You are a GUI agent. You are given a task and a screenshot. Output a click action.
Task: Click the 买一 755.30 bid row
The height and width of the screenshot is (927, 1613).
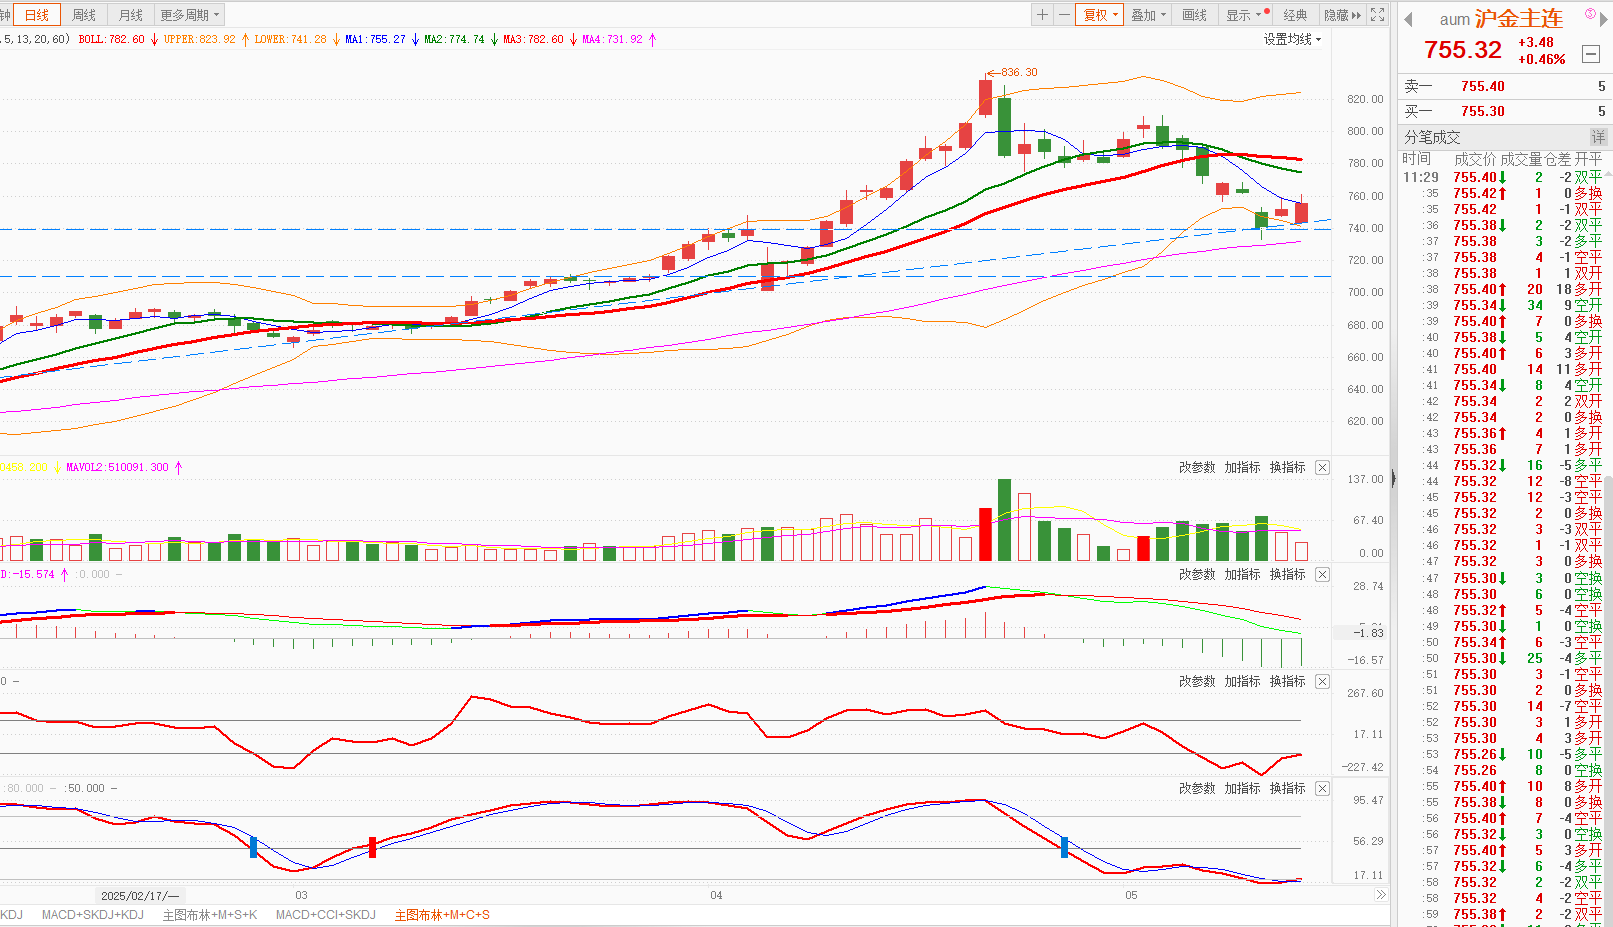[1504, 111]
